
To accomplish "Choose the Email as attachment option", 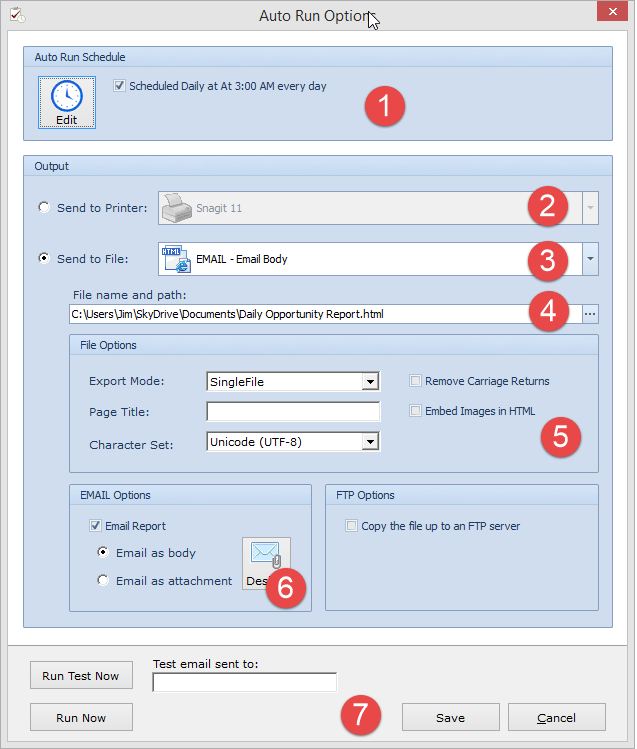I will coord(103,580).
